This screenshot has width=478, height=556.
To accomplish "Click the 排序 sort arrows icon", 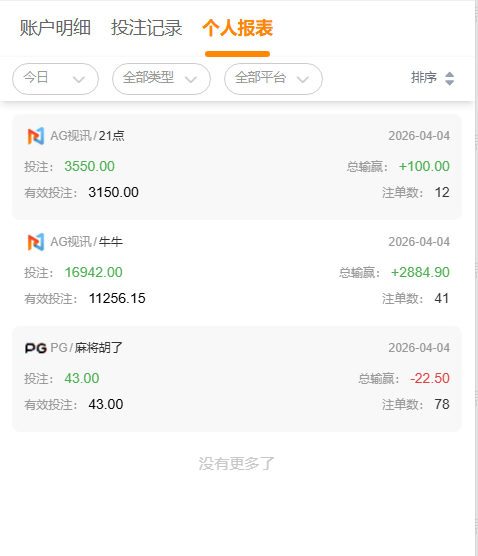I will coord(450,78).
